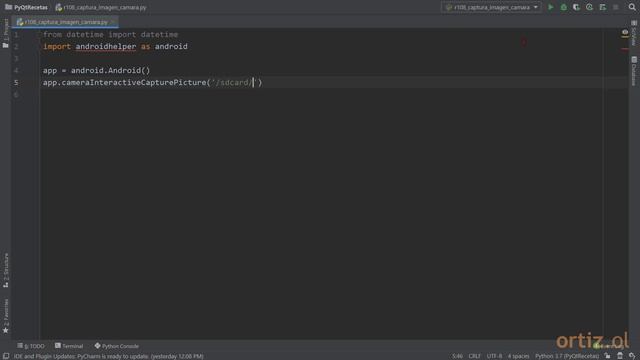The width and height of the screenshot is (640, 360).
Task: Open the Database tool window stripe
Action: click(x=634, y=71)
